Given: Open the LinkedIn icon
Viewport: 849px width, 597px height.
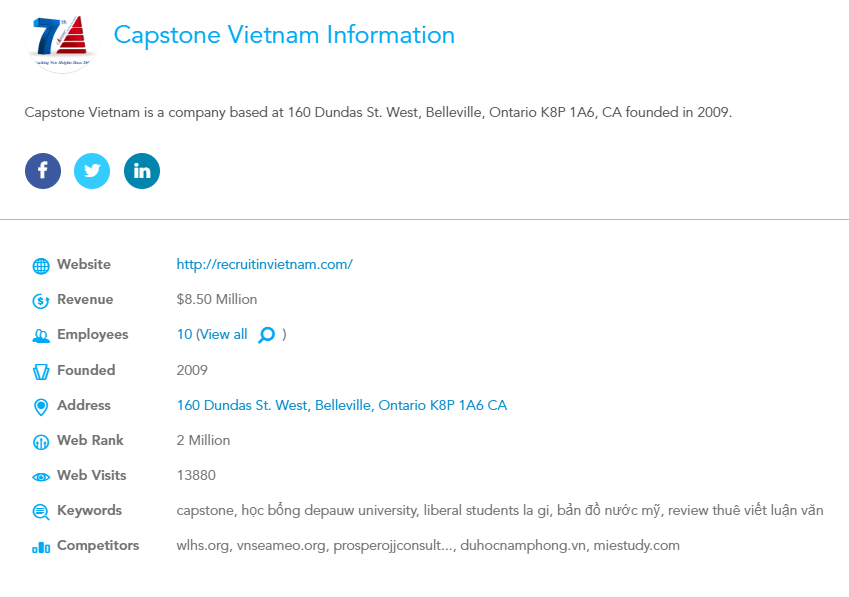Looking at the screenshot, I should (142, 171).
